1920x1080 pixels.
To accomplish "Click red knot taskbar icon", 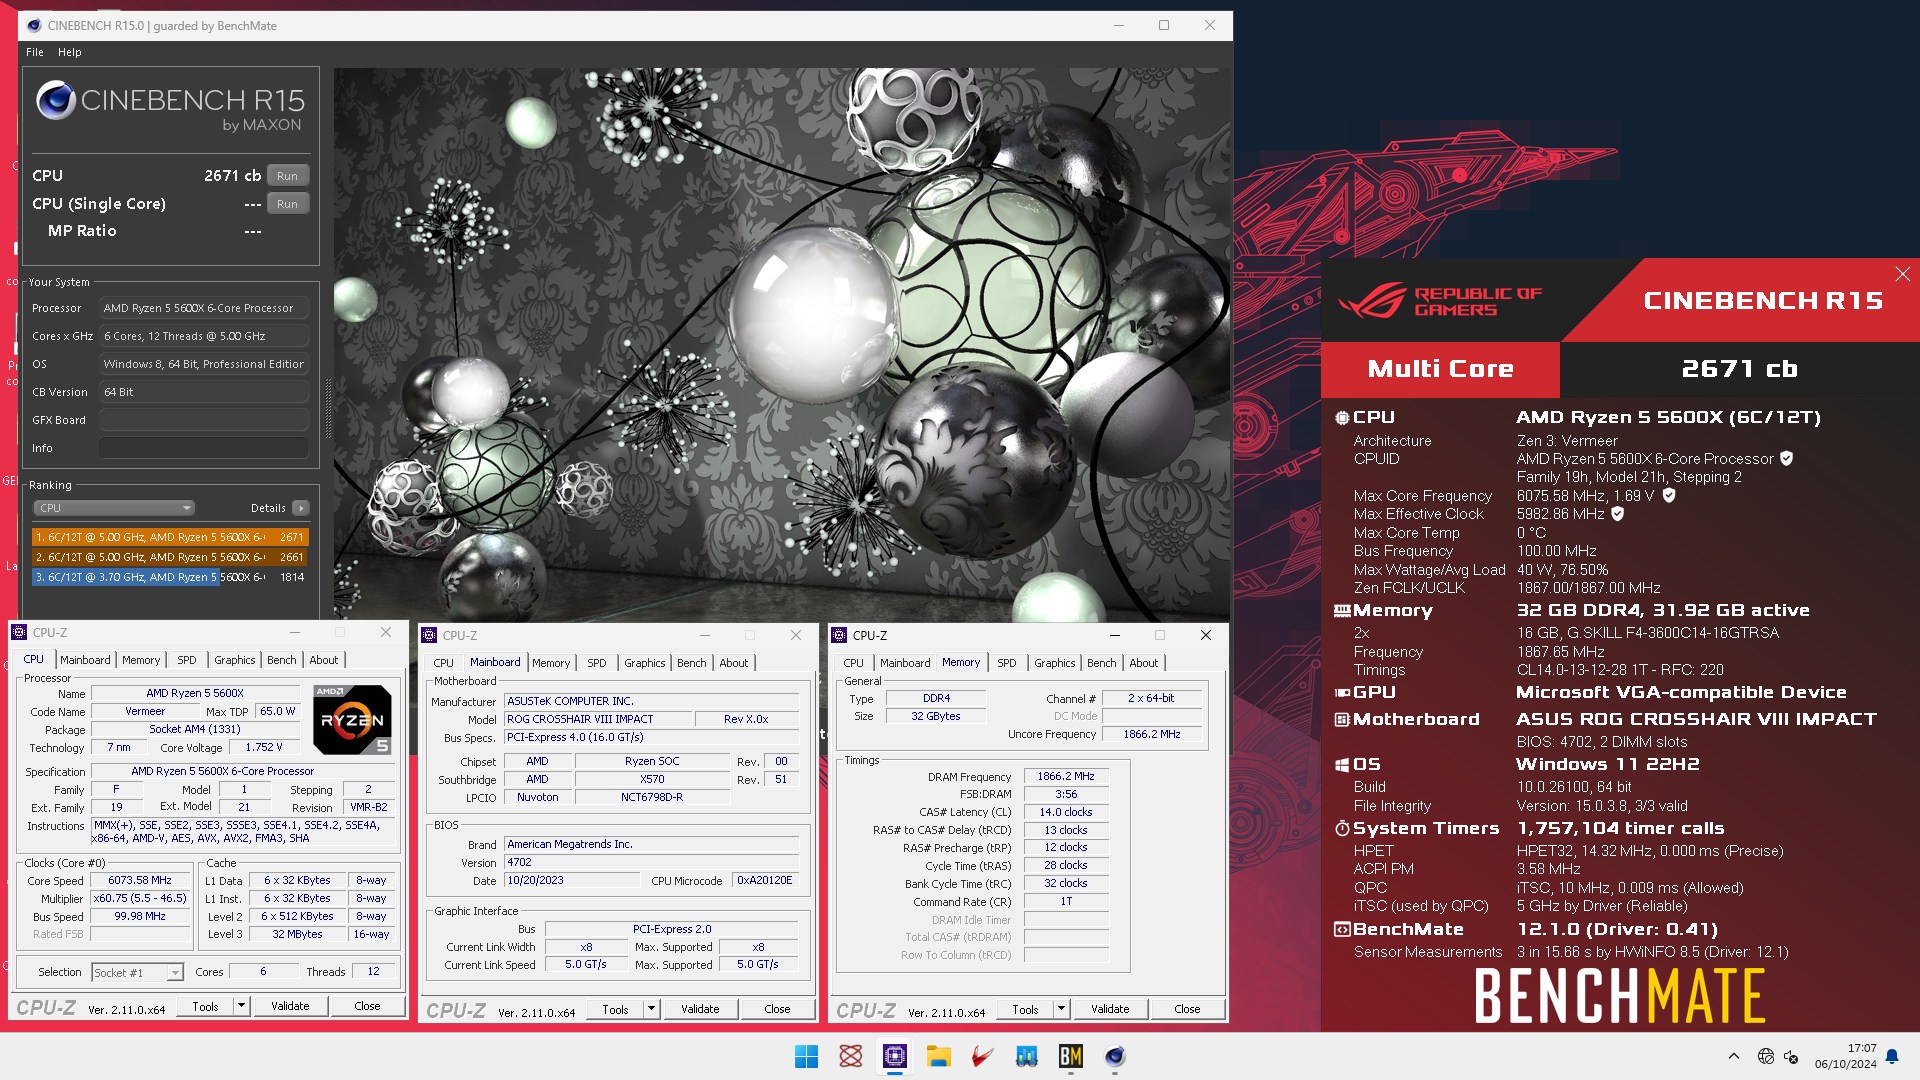I will click(850, 1056).
